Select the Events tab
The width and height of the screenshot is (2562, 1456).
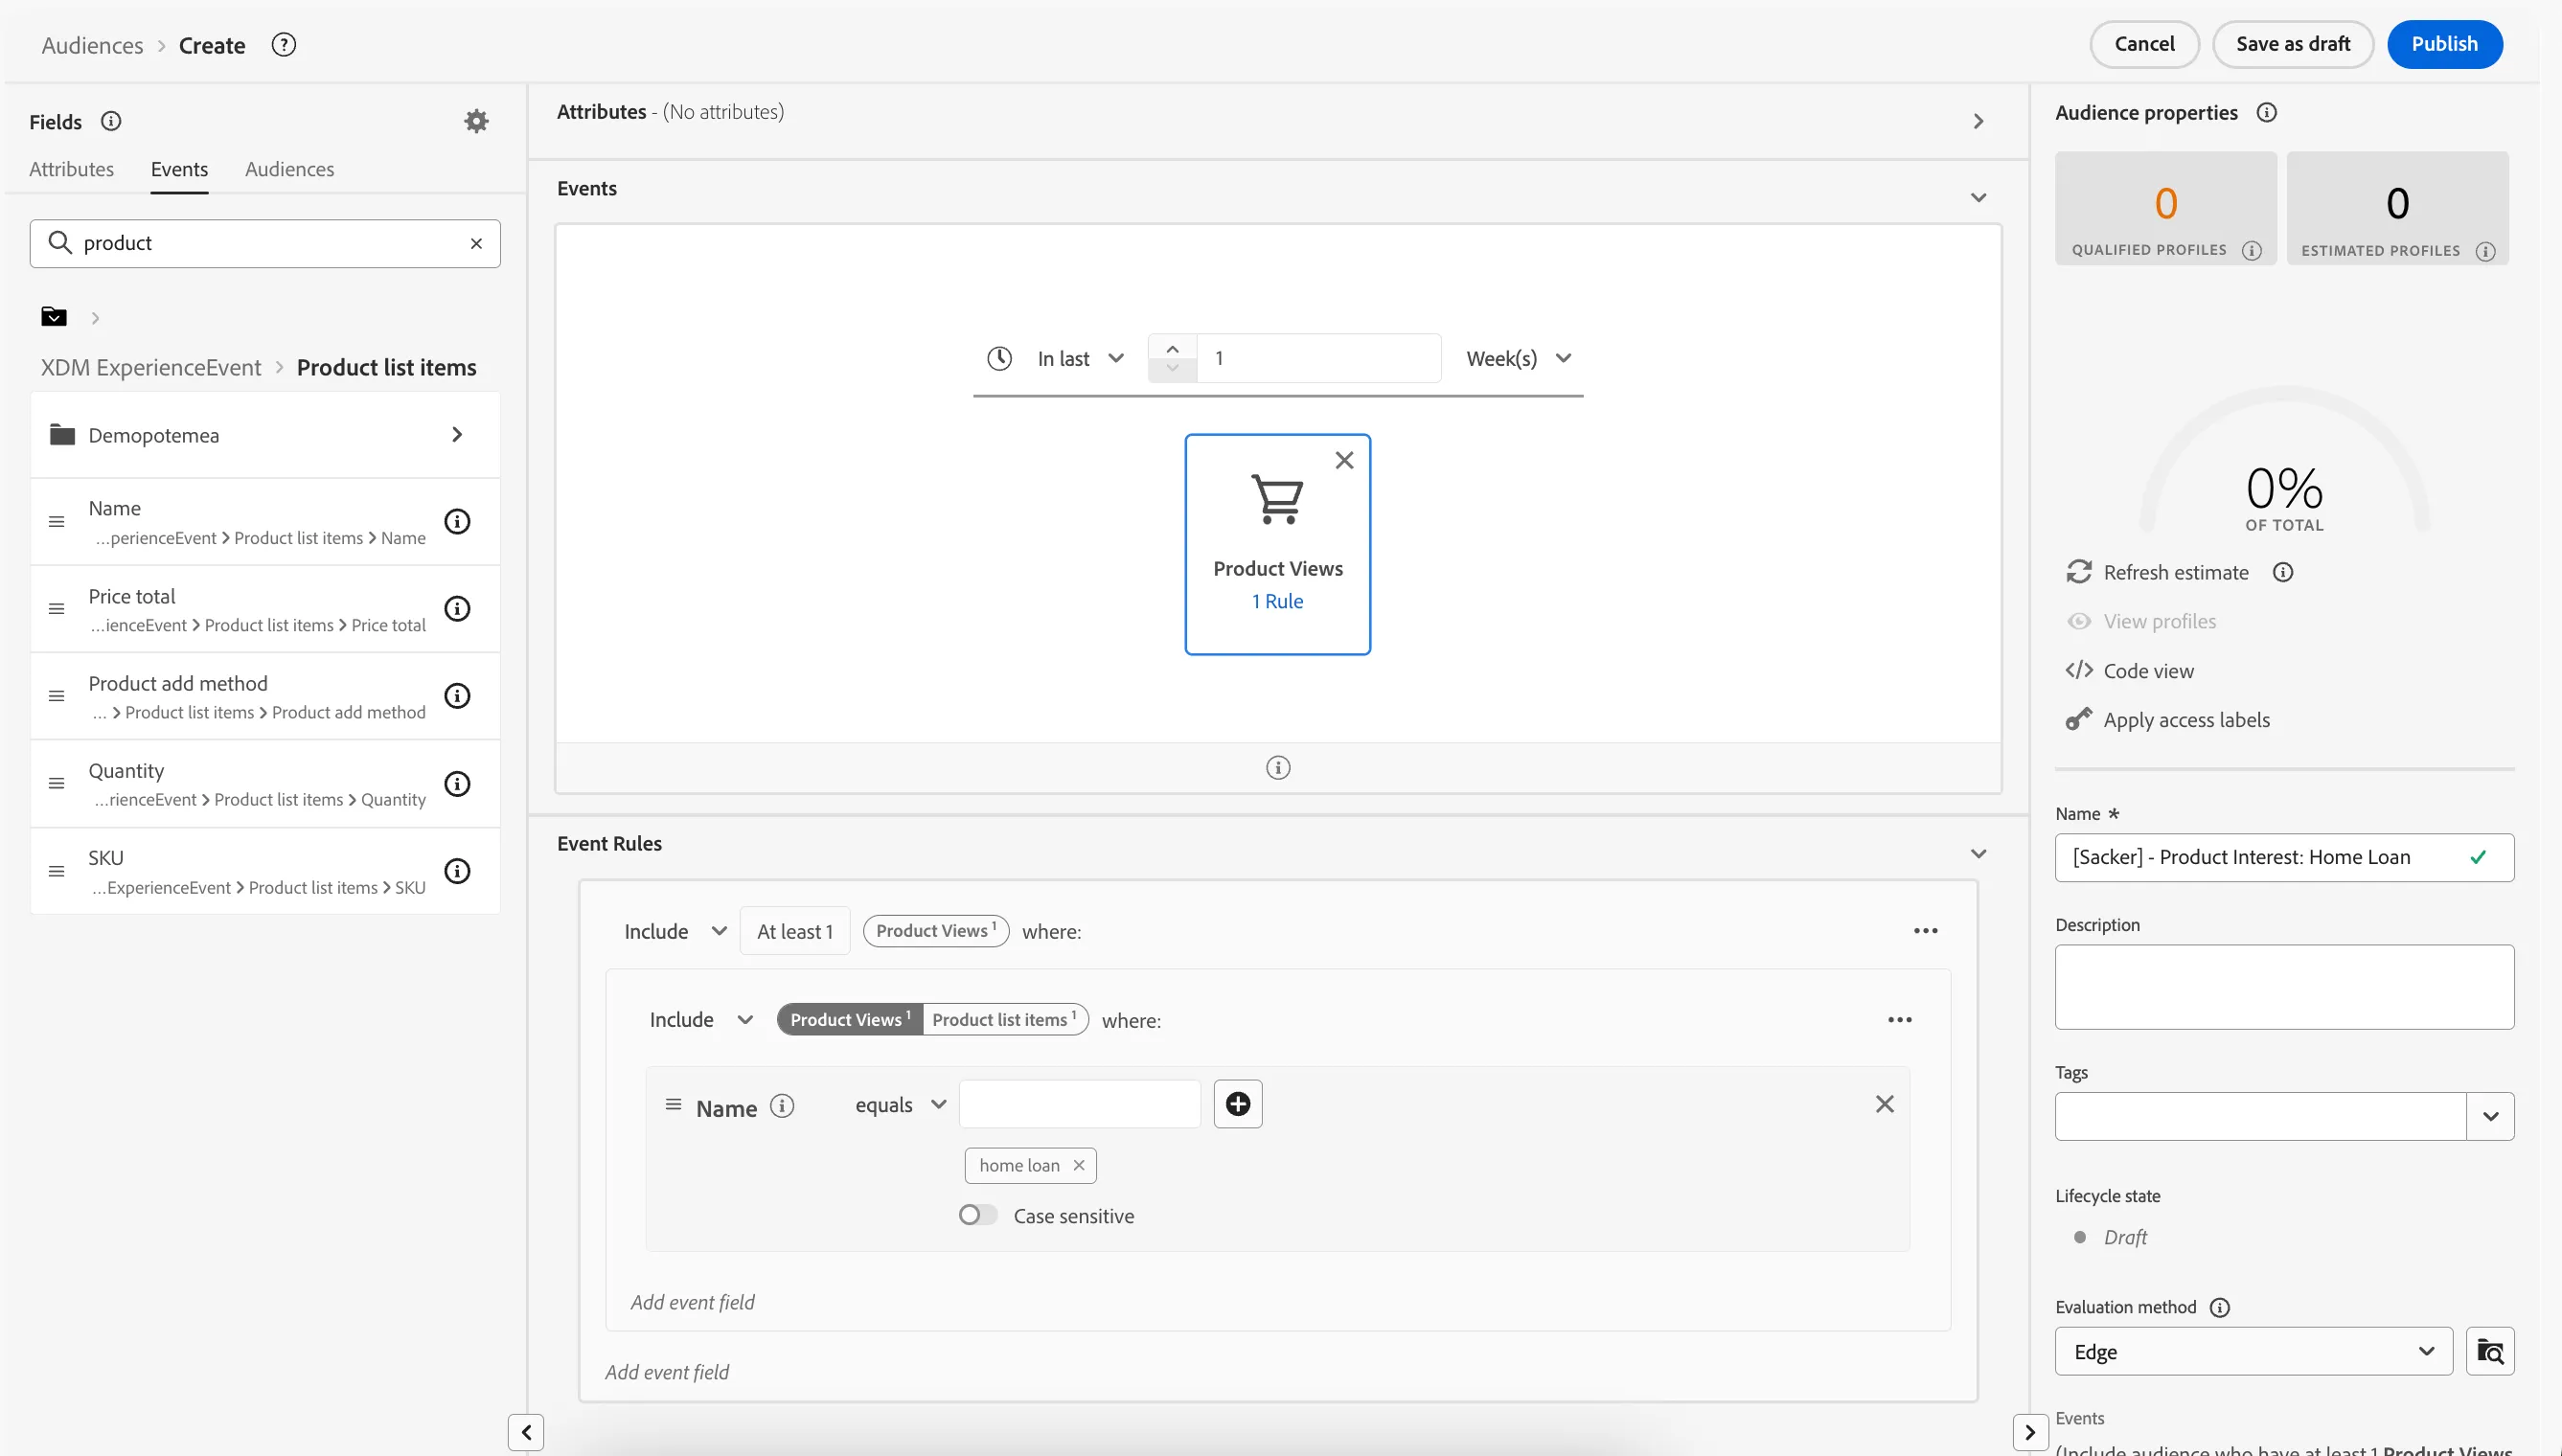tap(179, 169)
